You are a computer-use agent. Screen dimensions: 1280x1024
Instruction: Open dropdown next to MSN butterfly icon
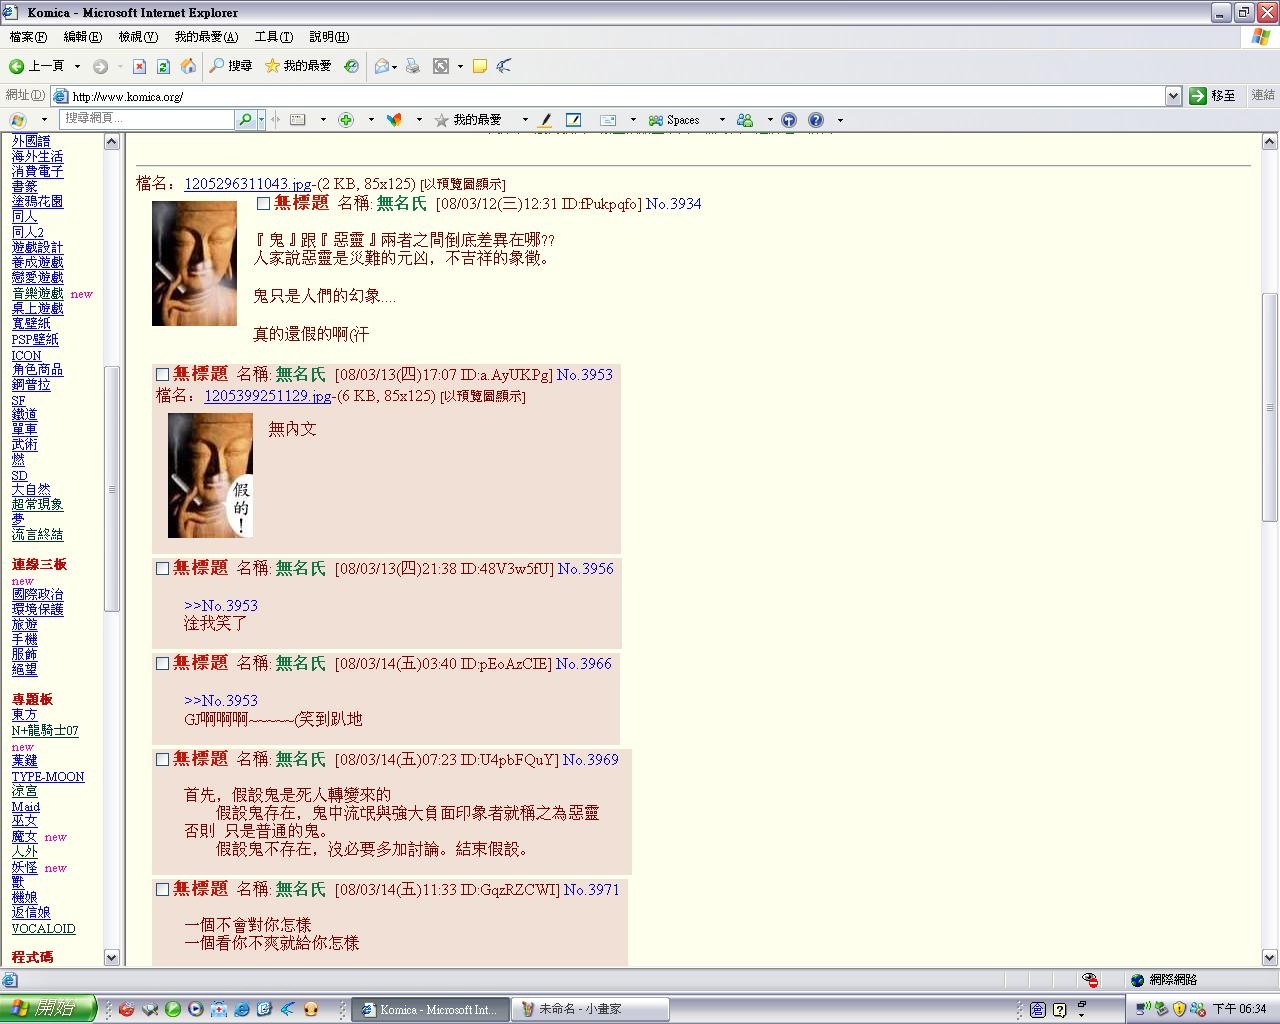click(419, 120)
